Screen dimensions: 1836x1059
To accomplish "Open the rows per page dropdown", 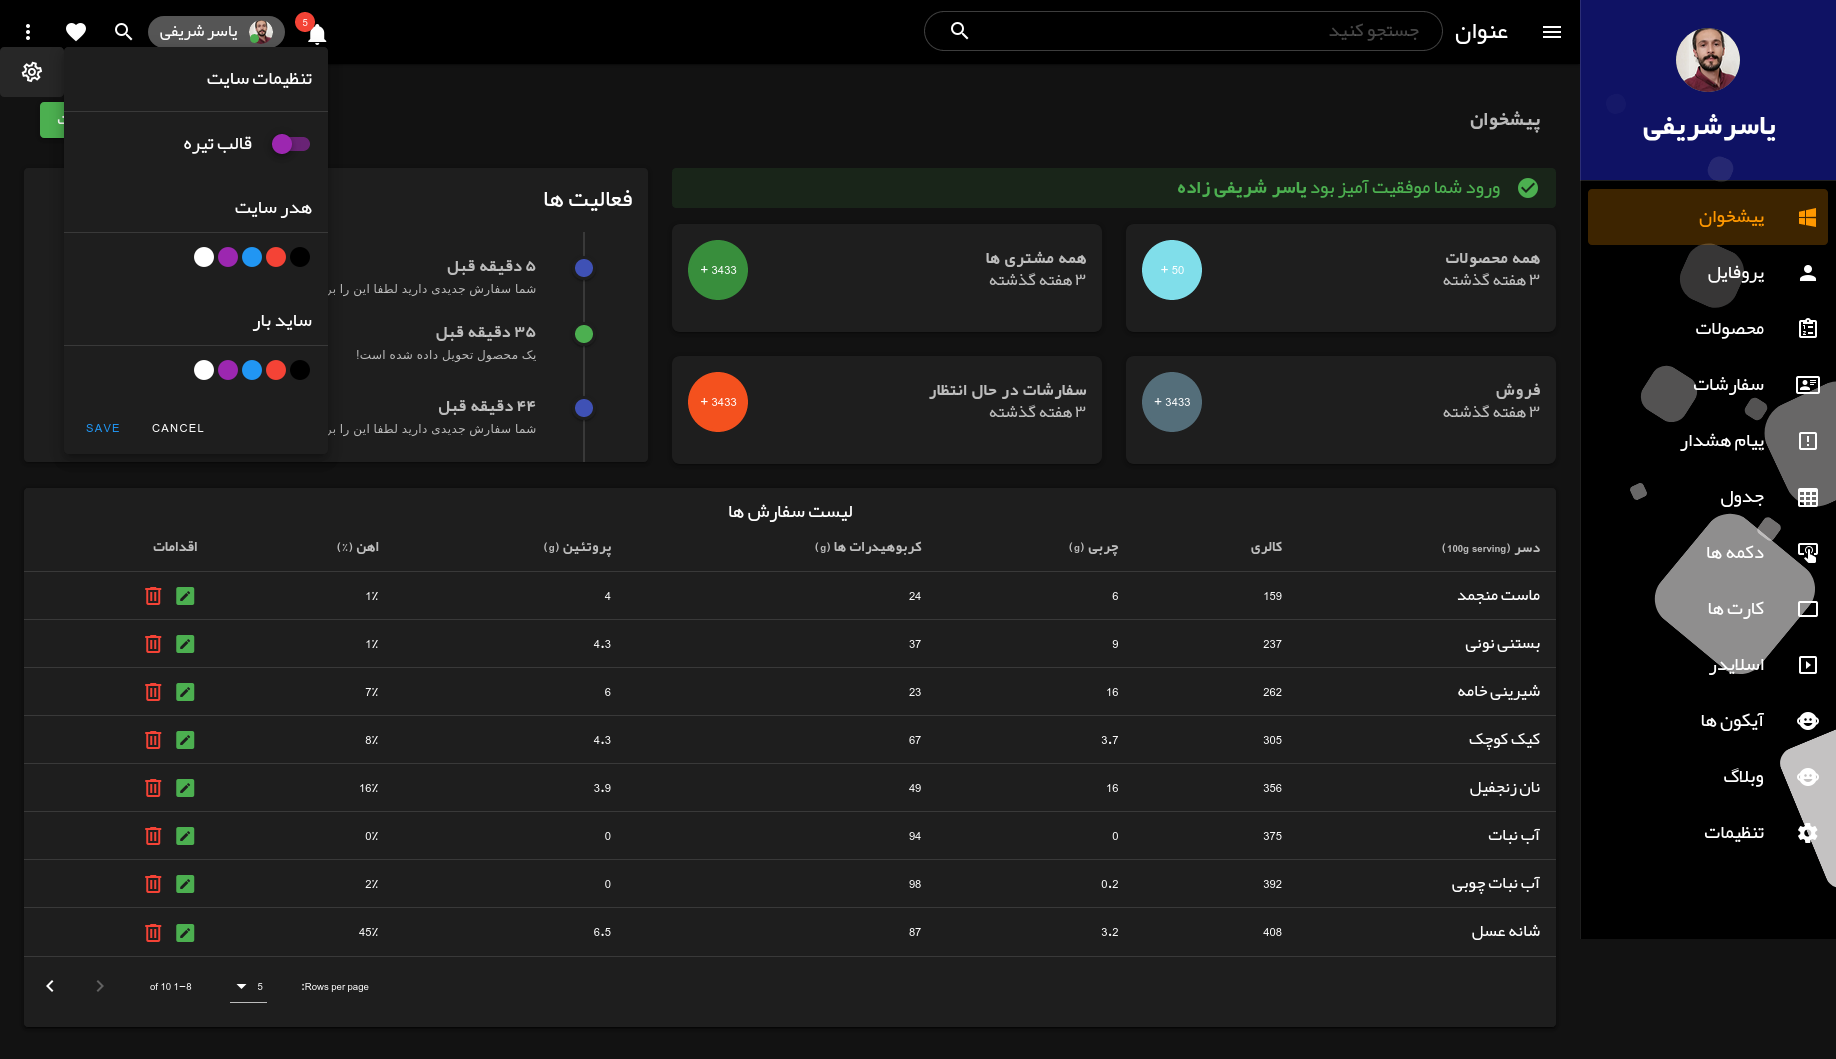I will pos(248,986).
